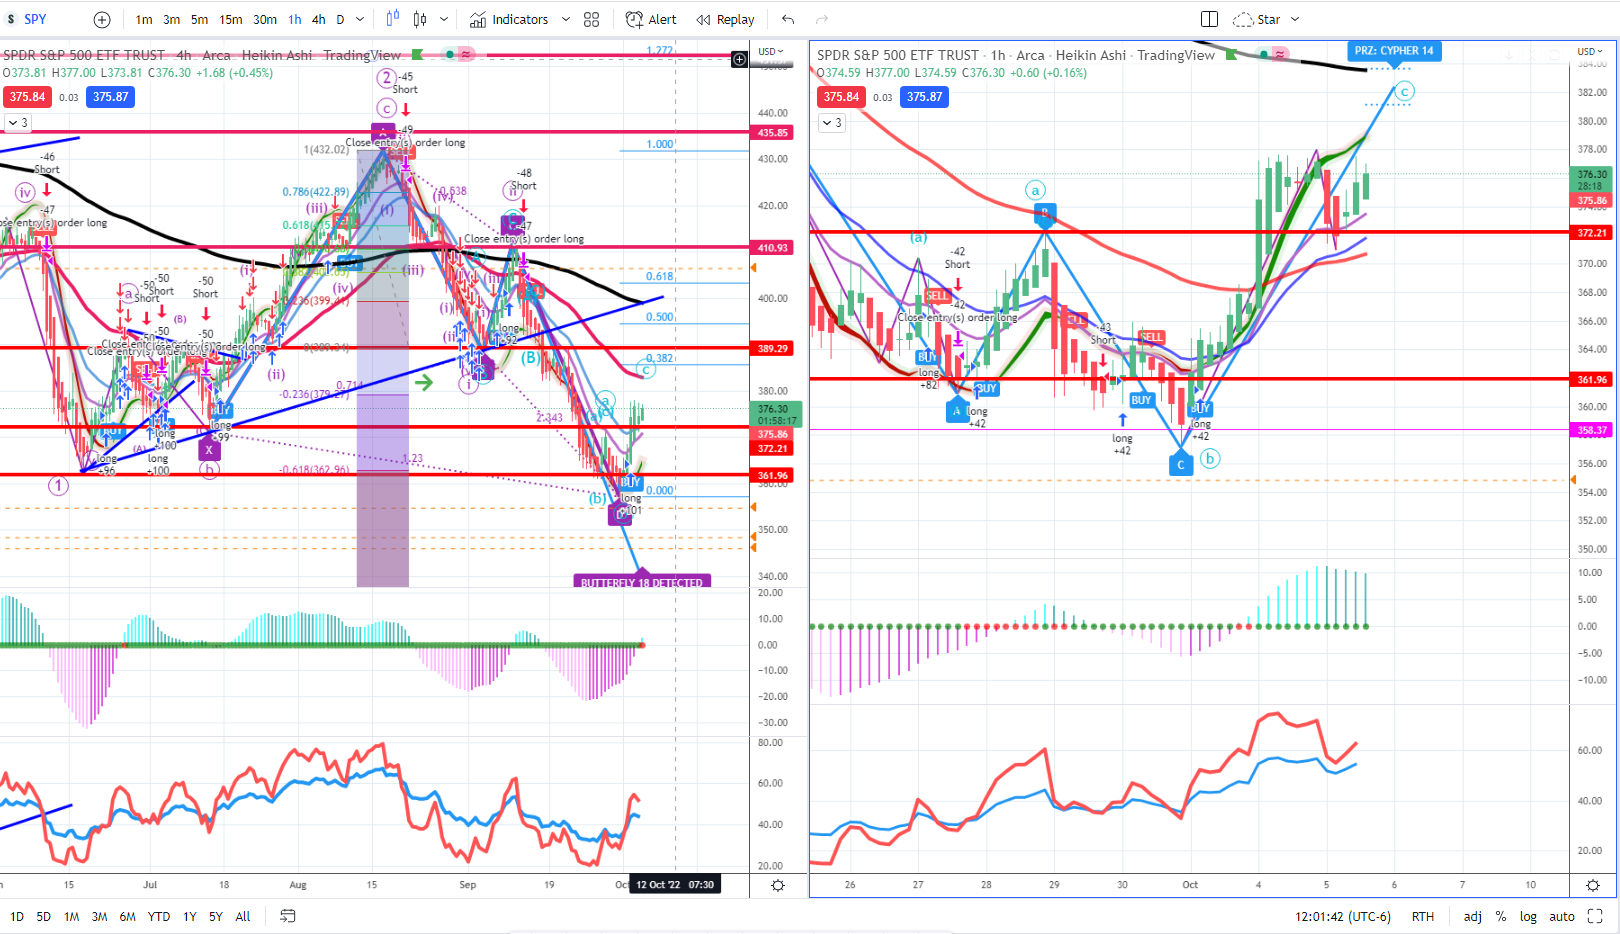Set date range to 5D
The height and width of the screenshot is (934, 1620).
tap(44, 916)
